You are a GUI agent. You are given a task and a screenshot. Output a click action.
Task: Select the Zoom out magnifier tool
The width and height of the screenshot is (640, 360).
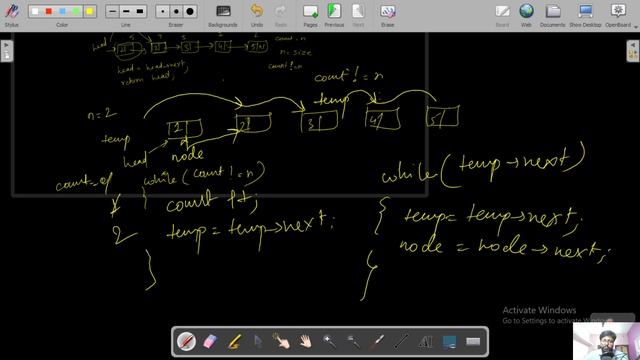tap(353, 341)
